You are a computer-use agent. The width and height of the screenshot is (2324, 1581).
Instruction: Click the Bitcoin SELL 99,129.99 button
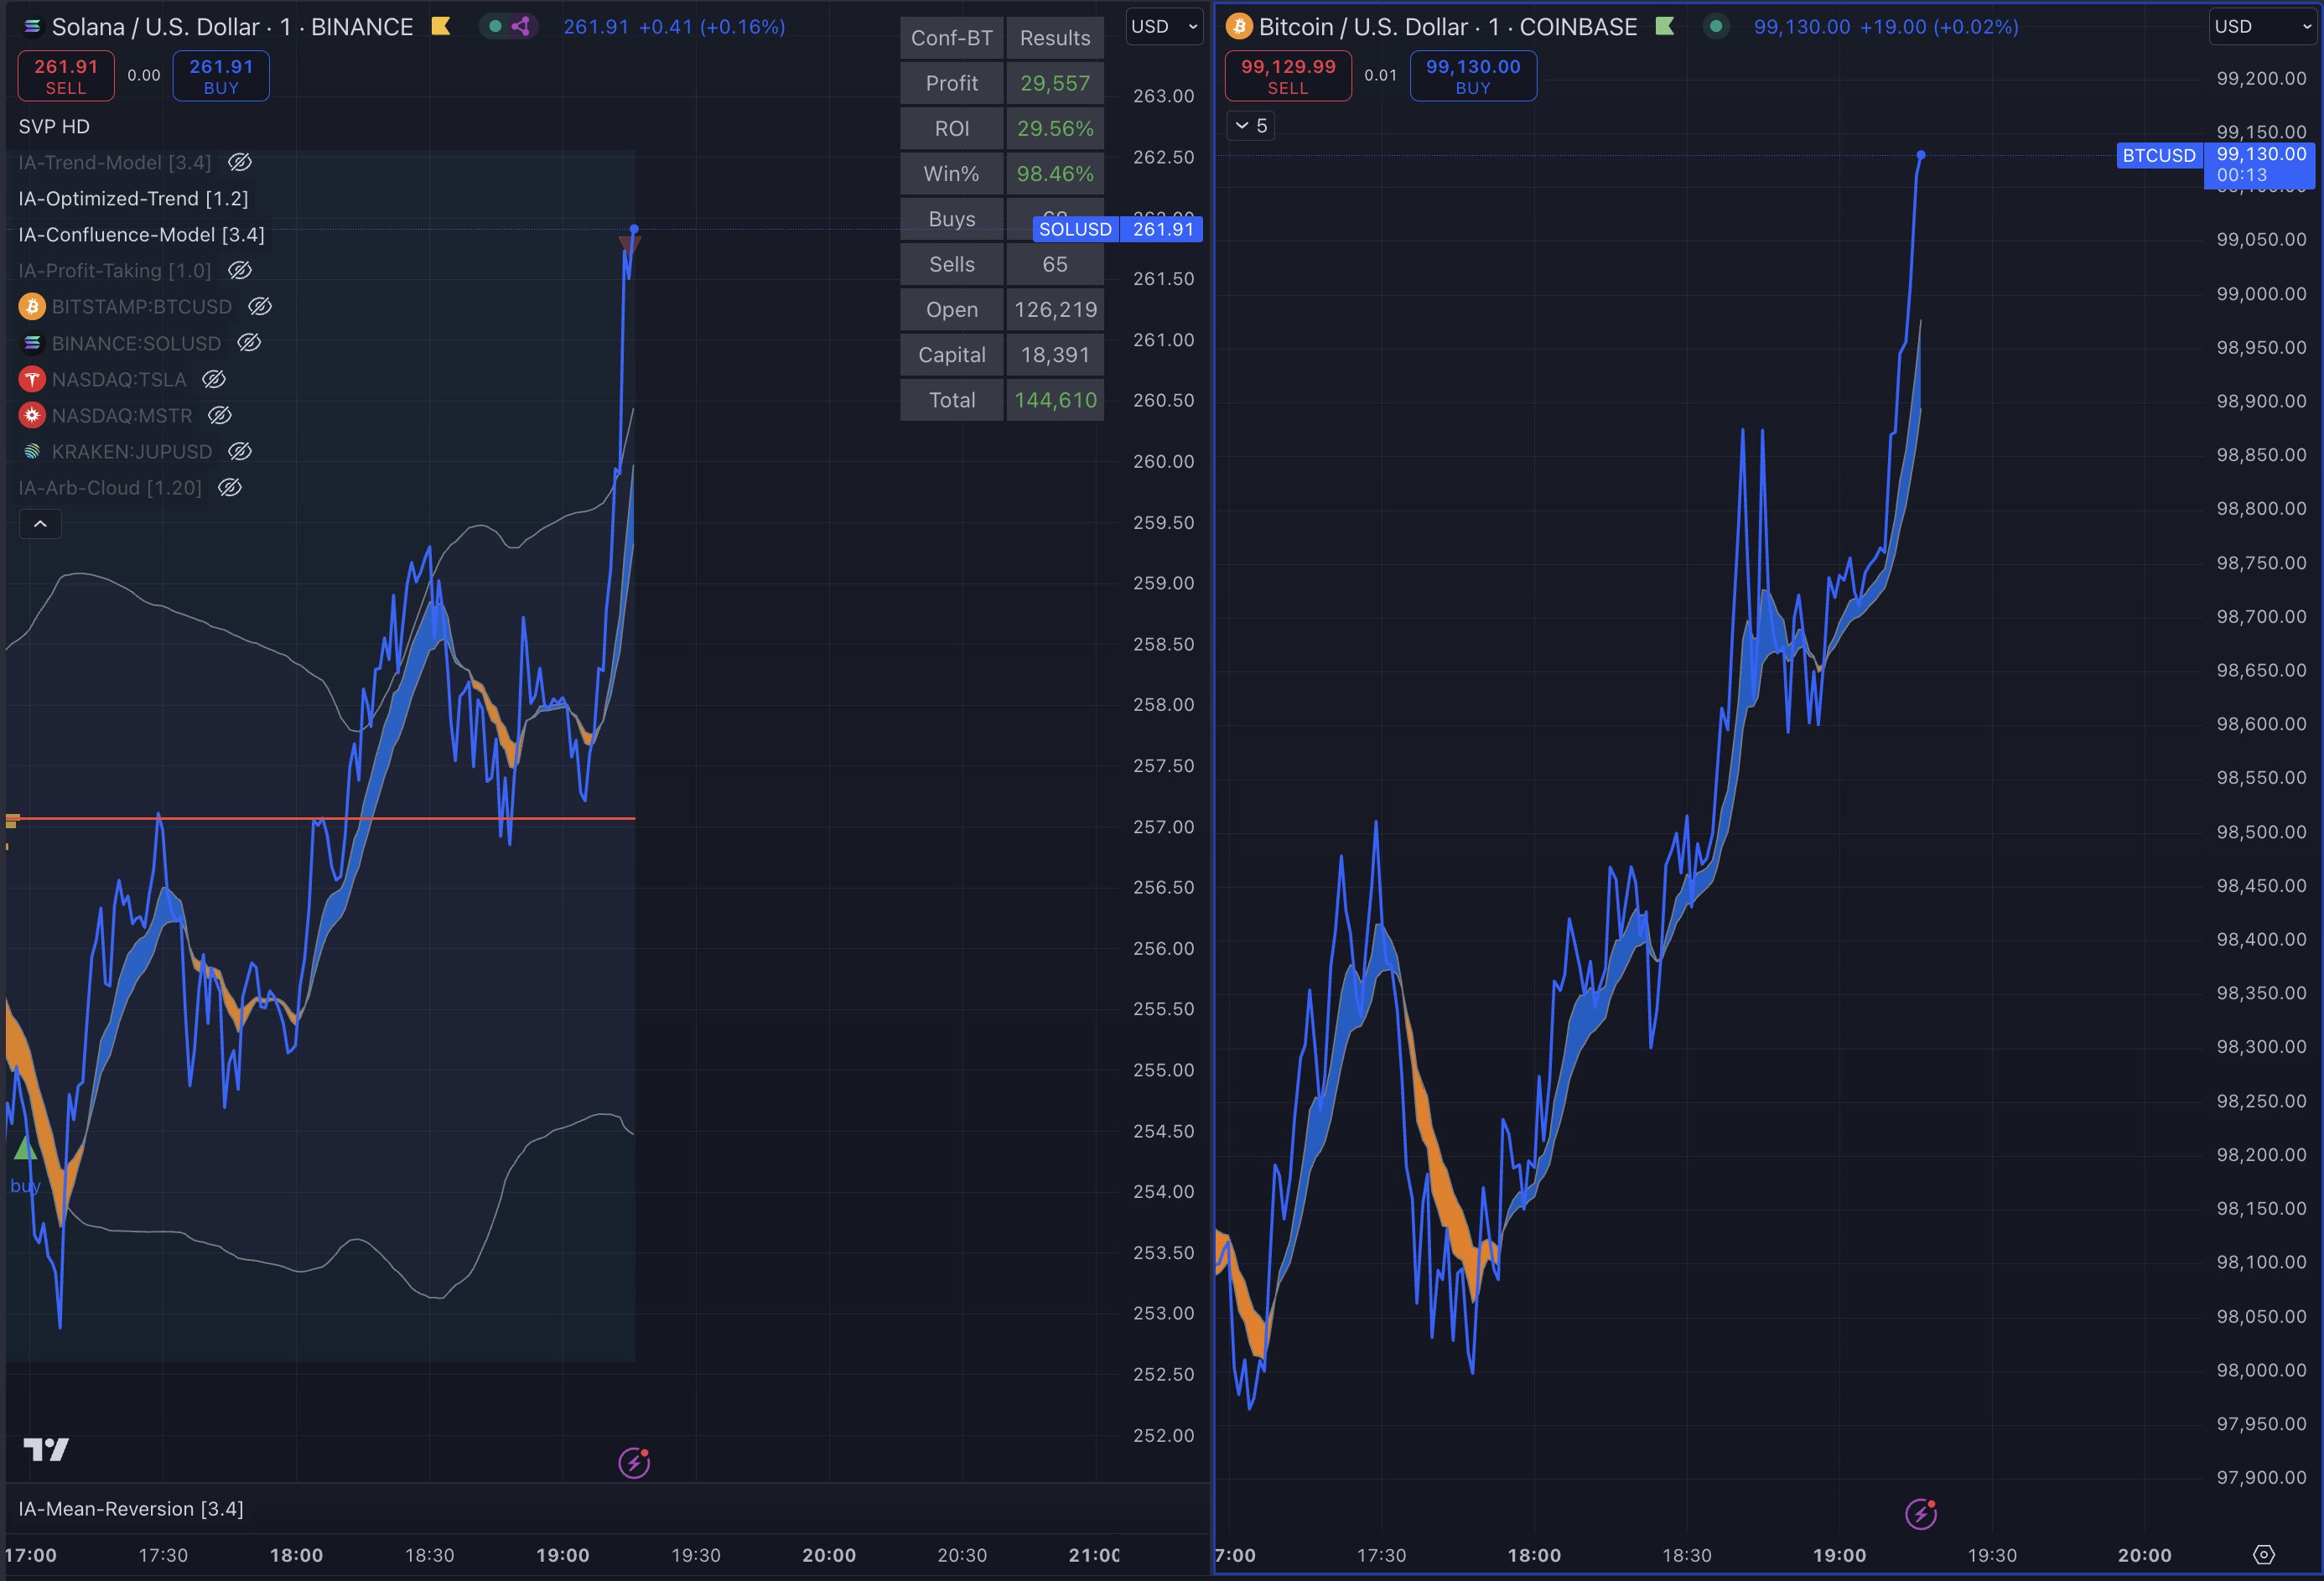(1288, 76)
